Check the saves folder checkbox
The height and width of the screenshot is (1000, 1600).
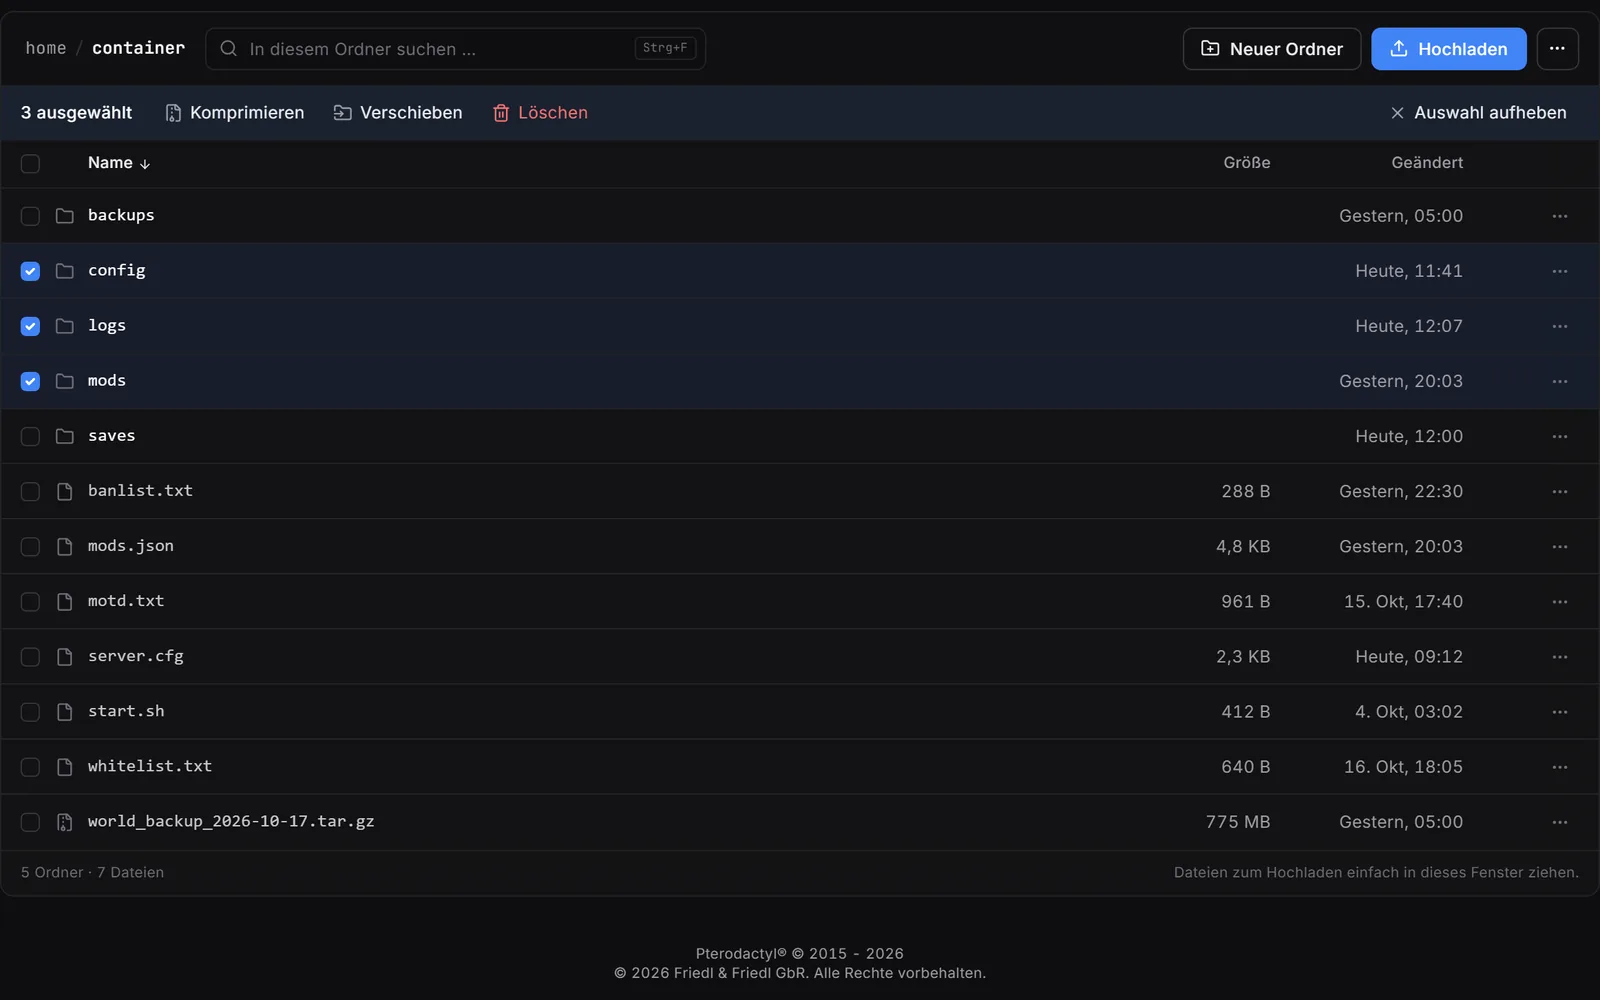[x=30, y=436]
